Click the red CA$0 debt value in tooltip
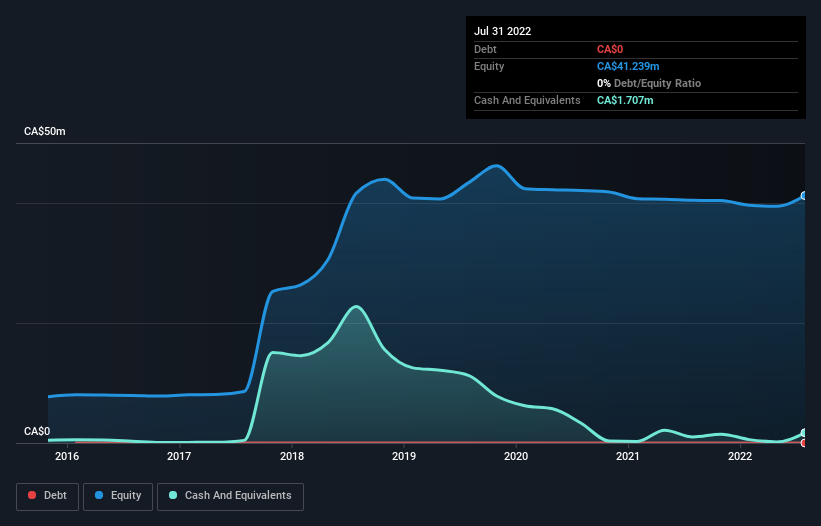 coord(610,49)
